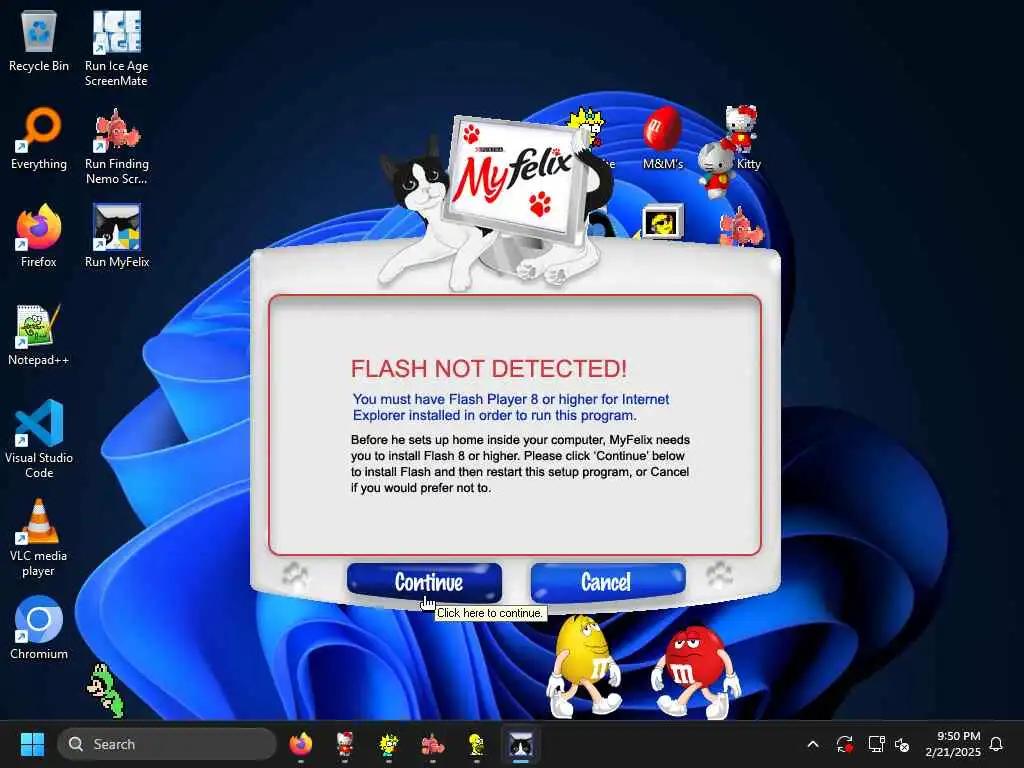This screenshot has height=768, width=1024.
Task: Open the clock showing 9:50 PM
Action: (x=953, y=744)
